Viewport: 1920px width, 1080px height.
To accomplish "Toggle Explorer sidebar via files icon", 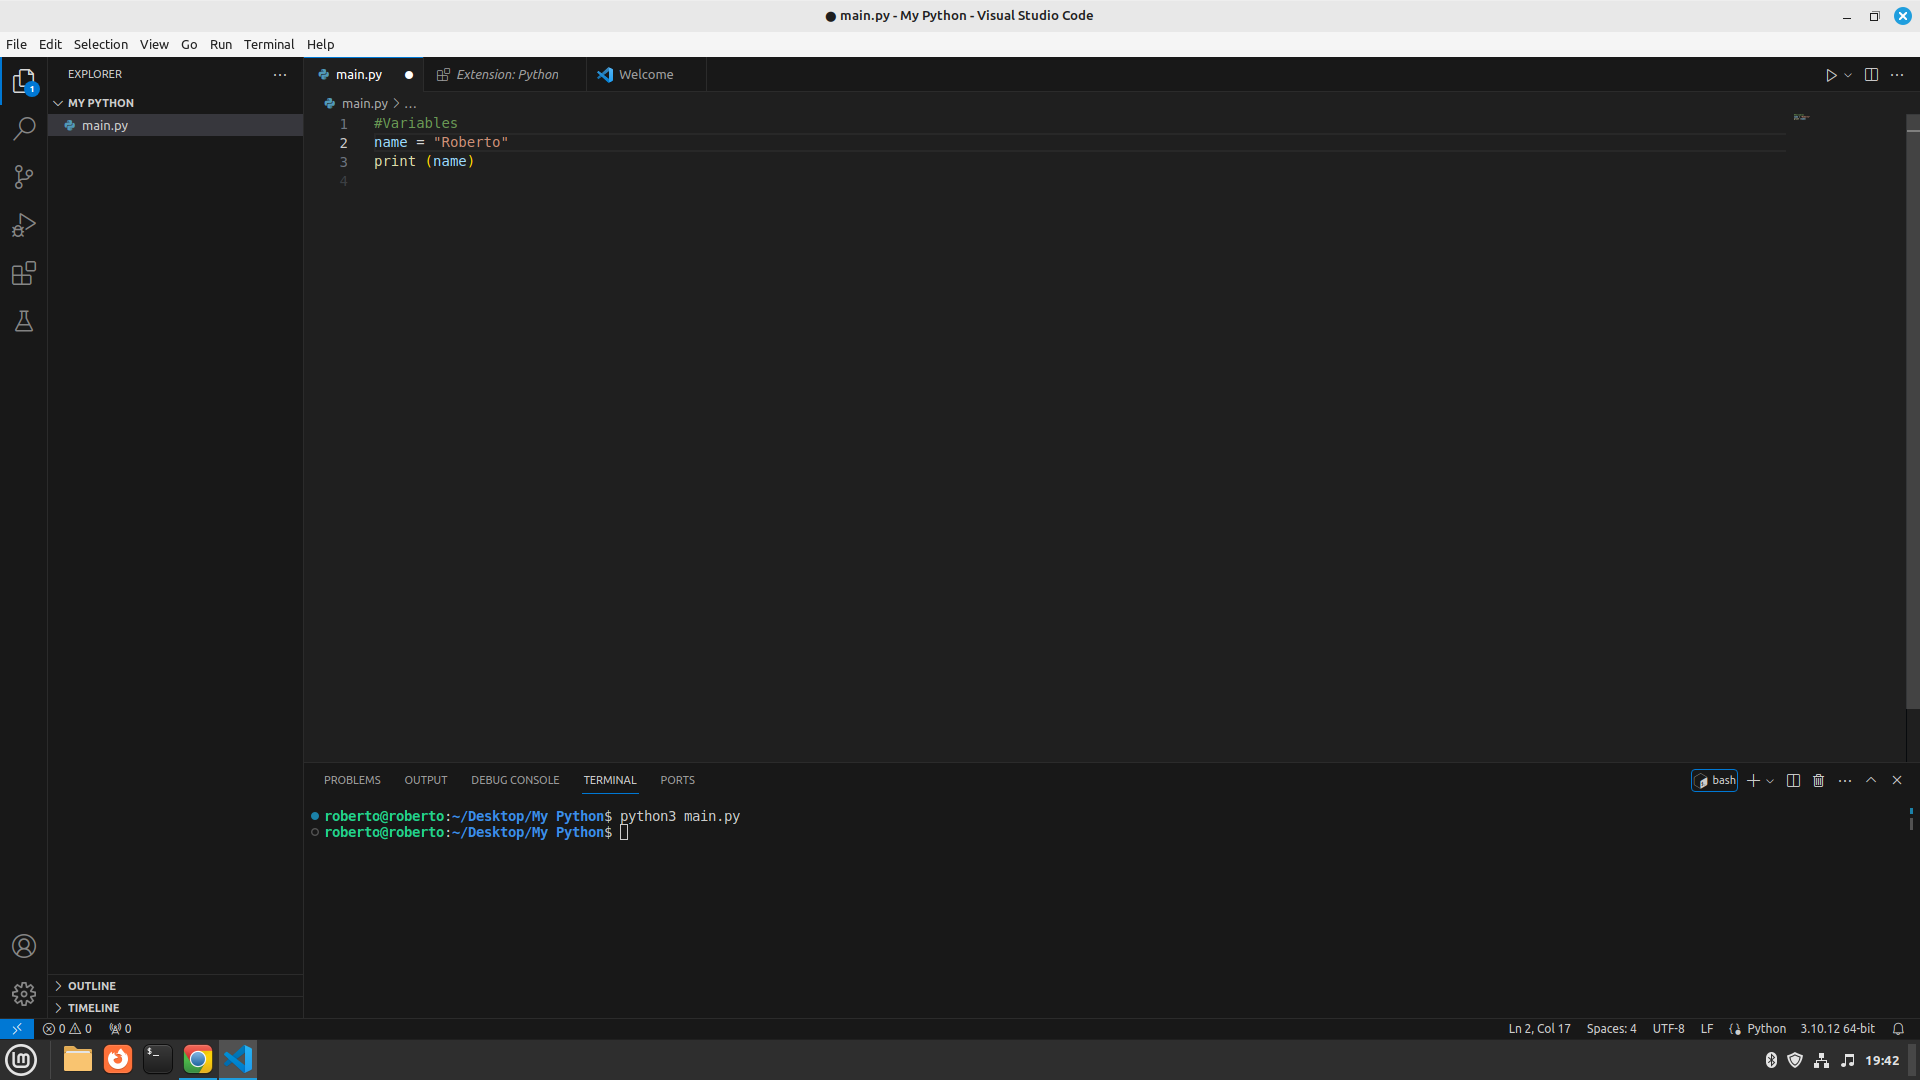I will click(24, 81).
